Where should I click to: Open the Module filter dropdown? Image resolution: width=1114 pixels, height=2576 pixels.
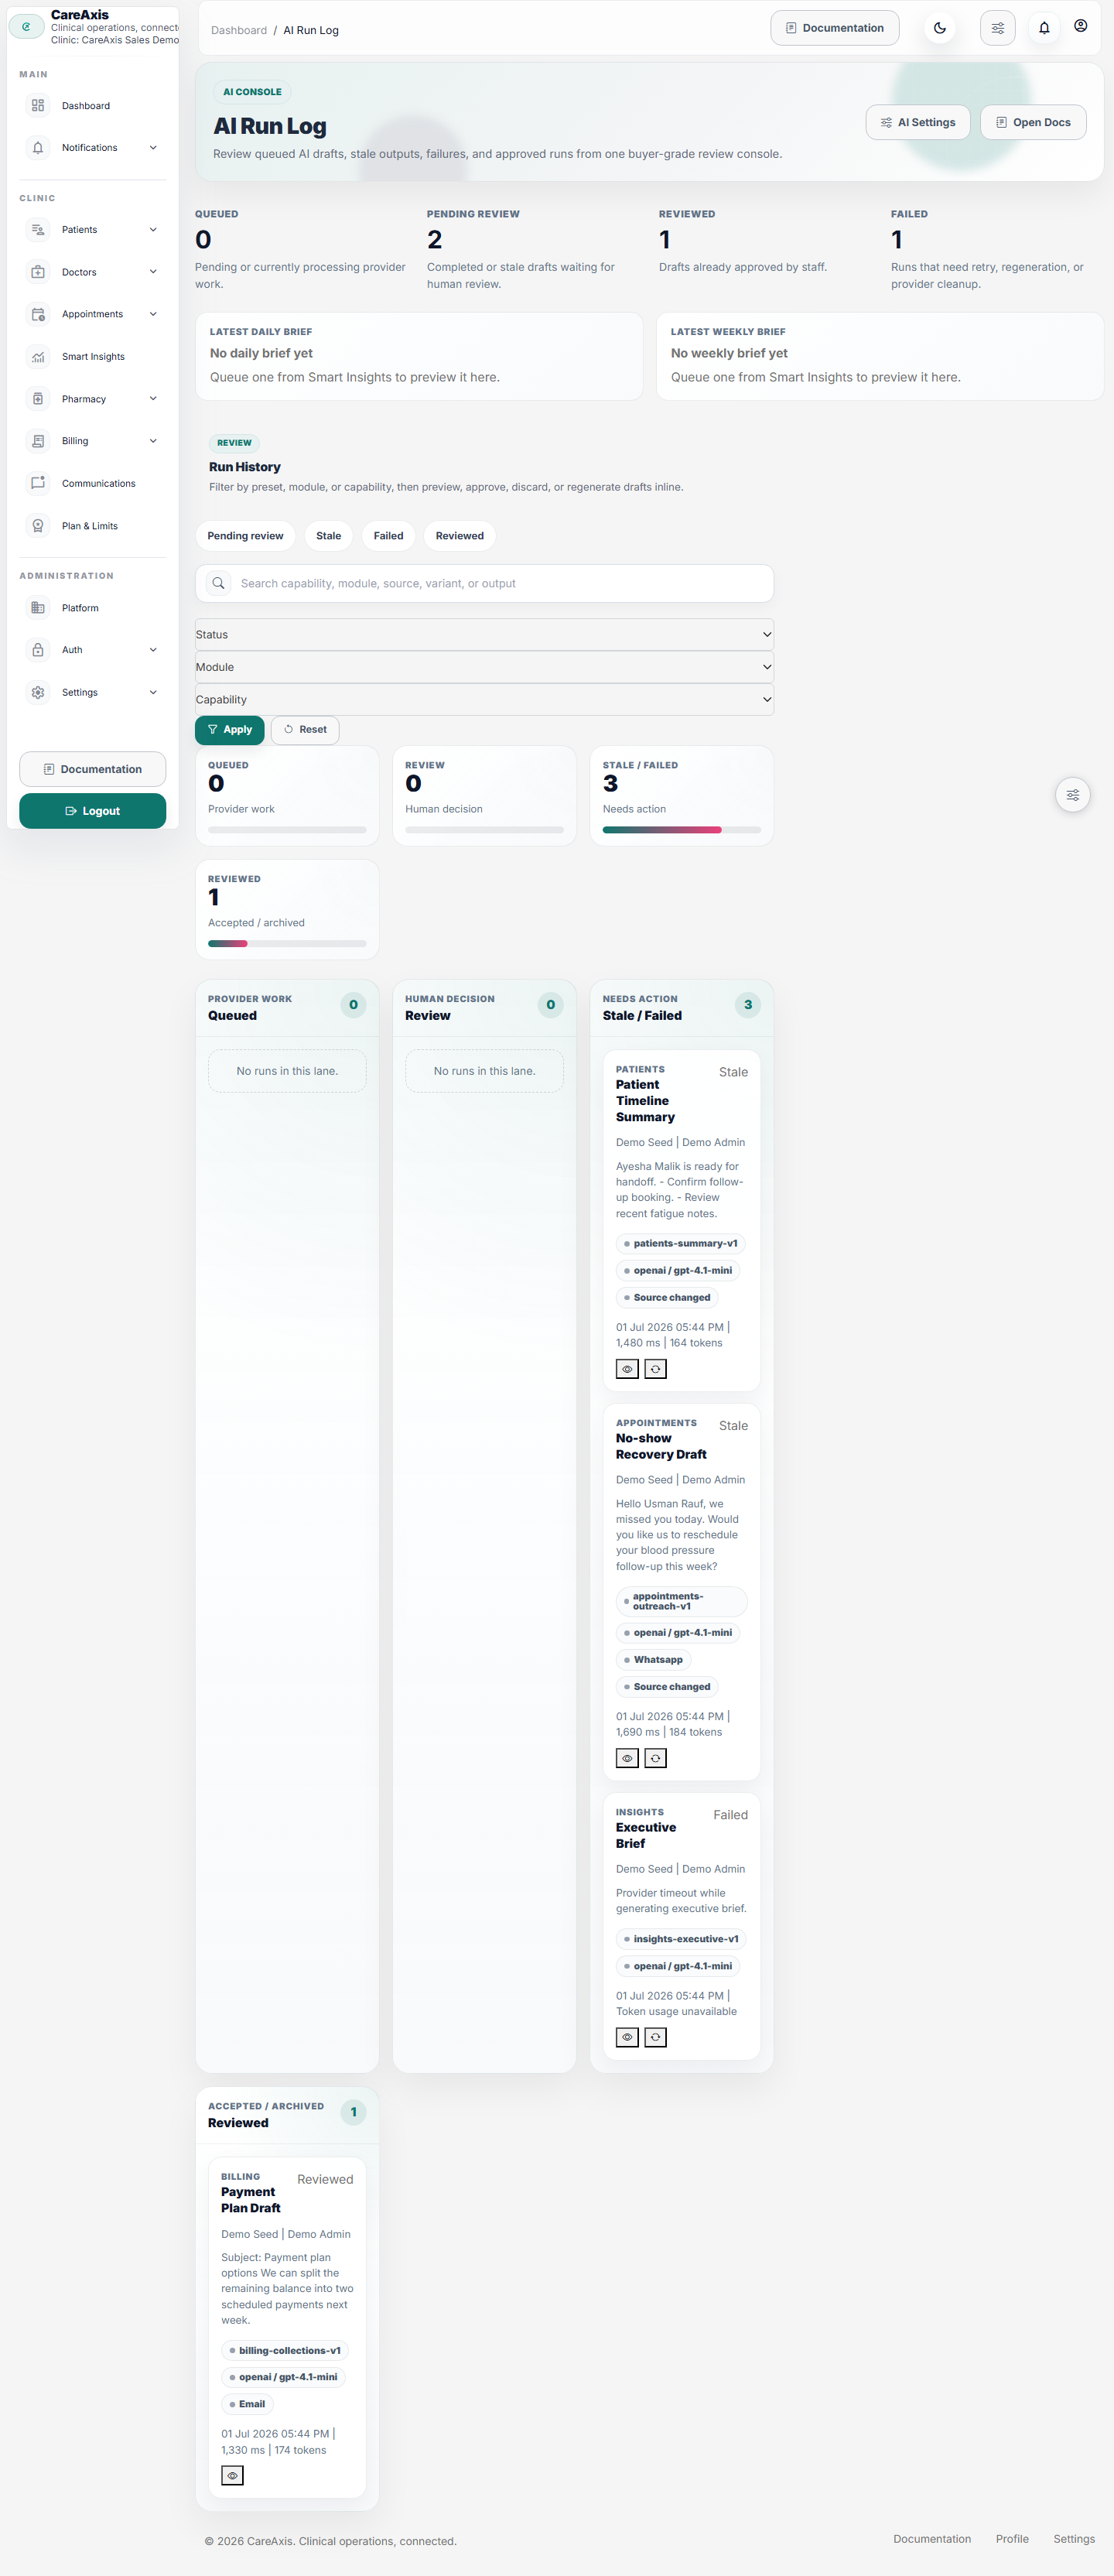click(x=484, y=667)
